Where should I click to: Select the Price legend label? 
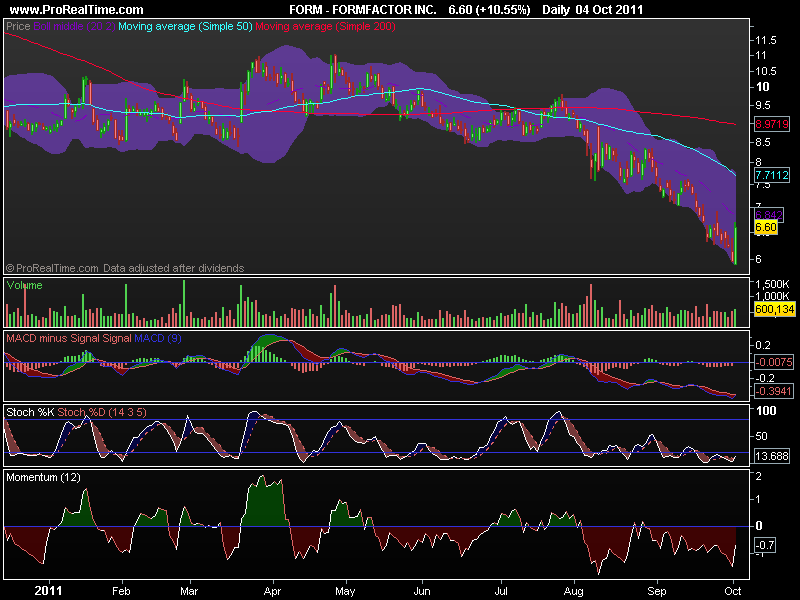pyautogui.click(x=18, y=26)
